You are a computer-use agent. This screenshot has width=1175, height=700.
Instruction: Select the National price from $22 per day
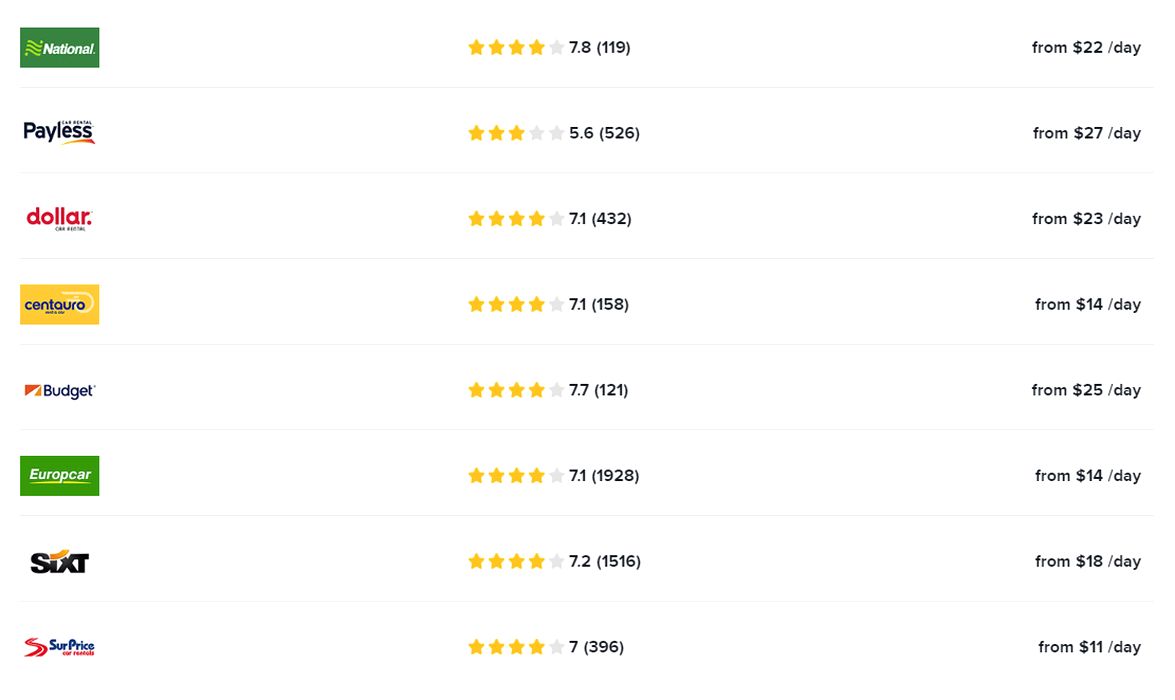1086,48
